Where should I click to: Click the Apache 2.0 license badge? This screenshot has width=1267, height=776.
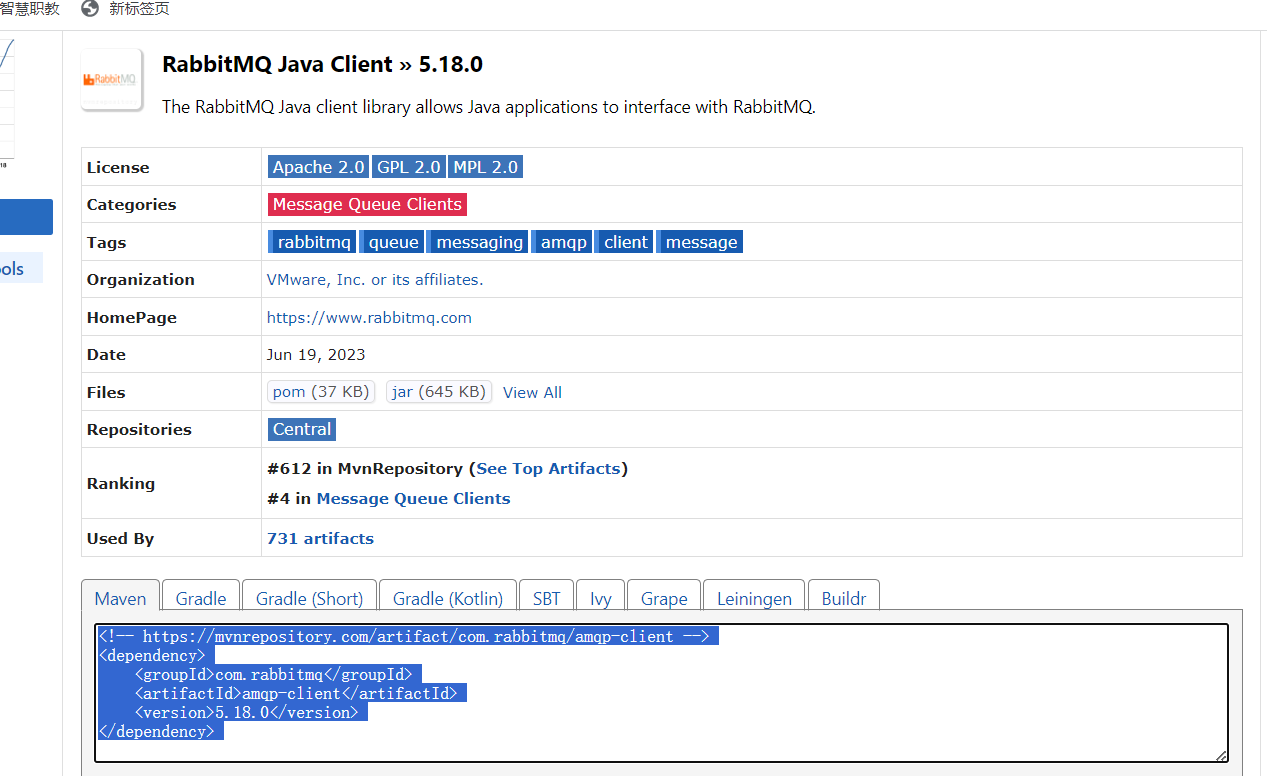[x=318, y=167]
